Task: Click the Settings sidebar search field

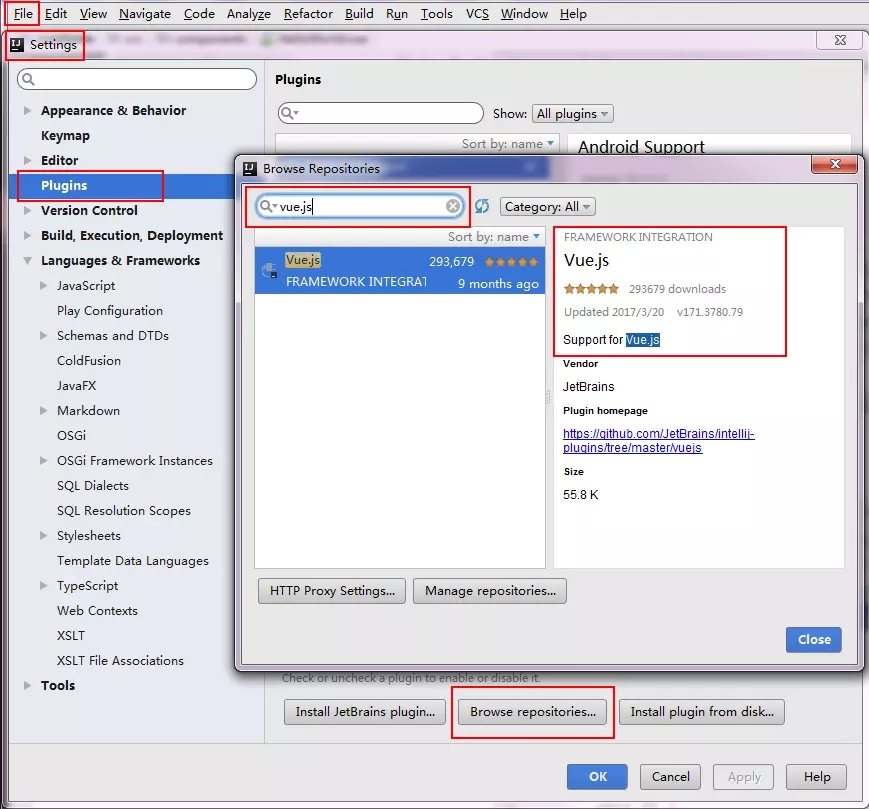Action: 137,79
